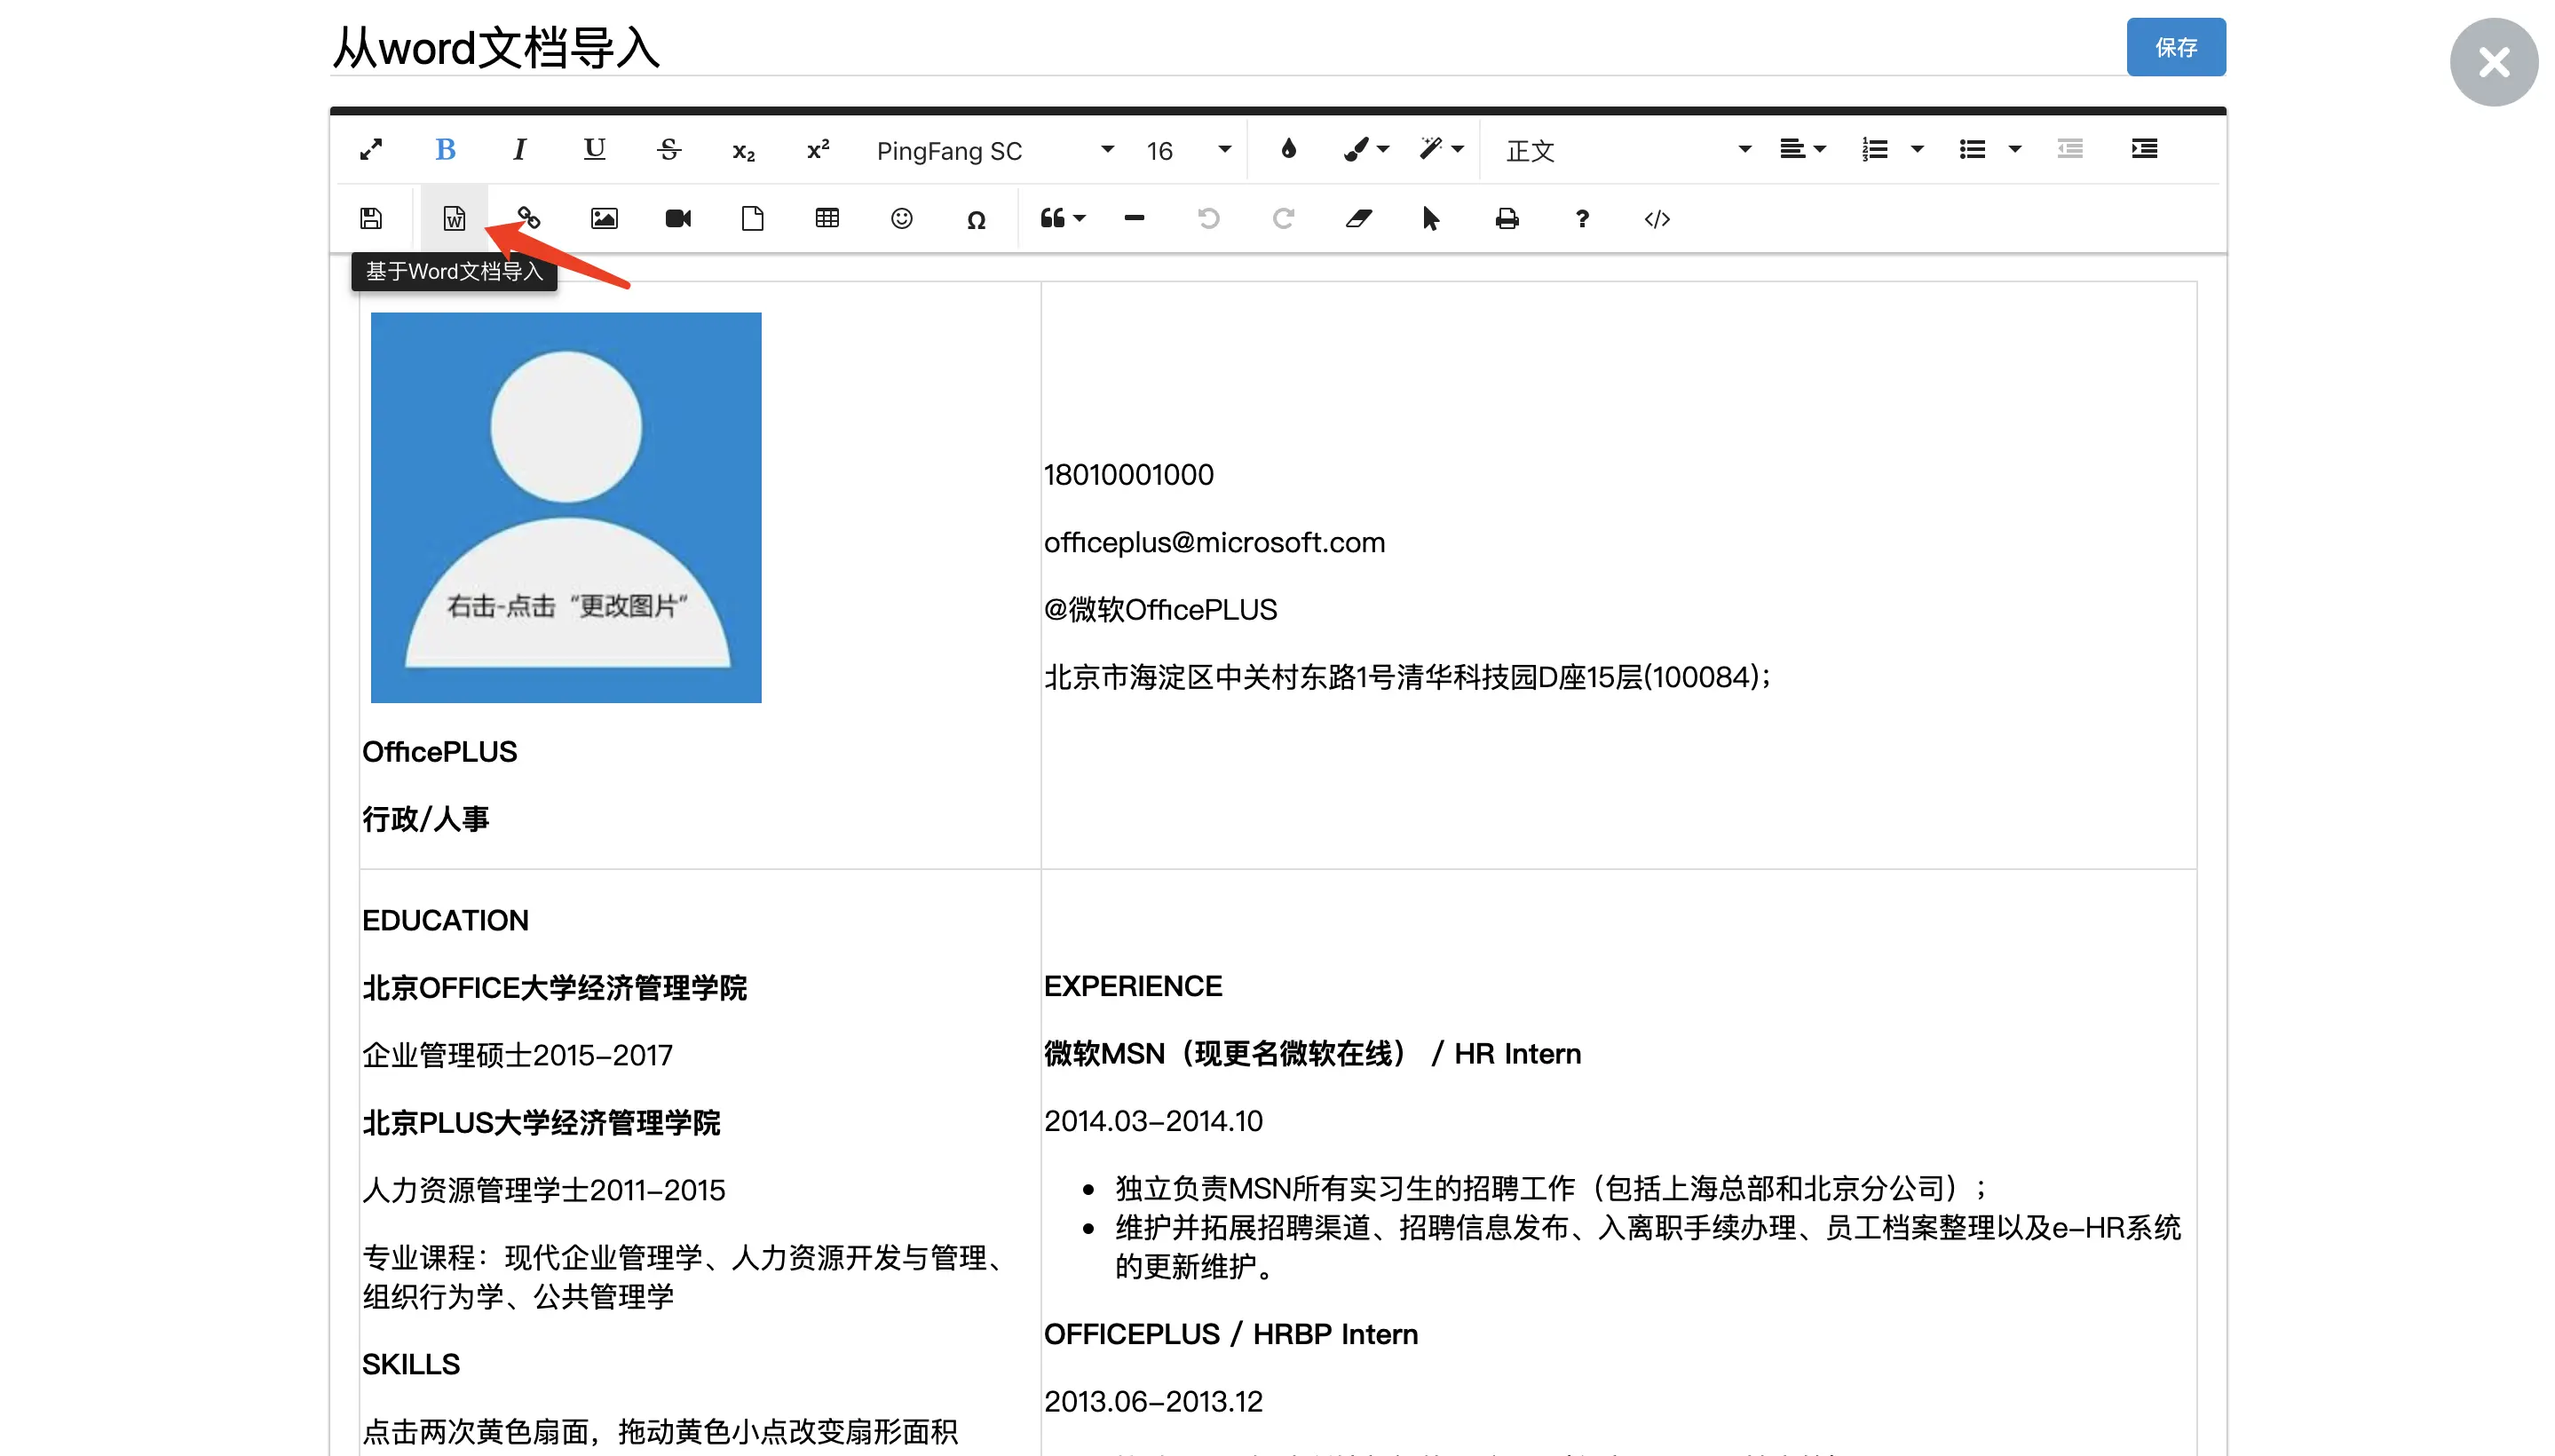Open the PingFang SC font dropdown
The height and width of the screenshot is (1456, 2555).
[996, 151]
